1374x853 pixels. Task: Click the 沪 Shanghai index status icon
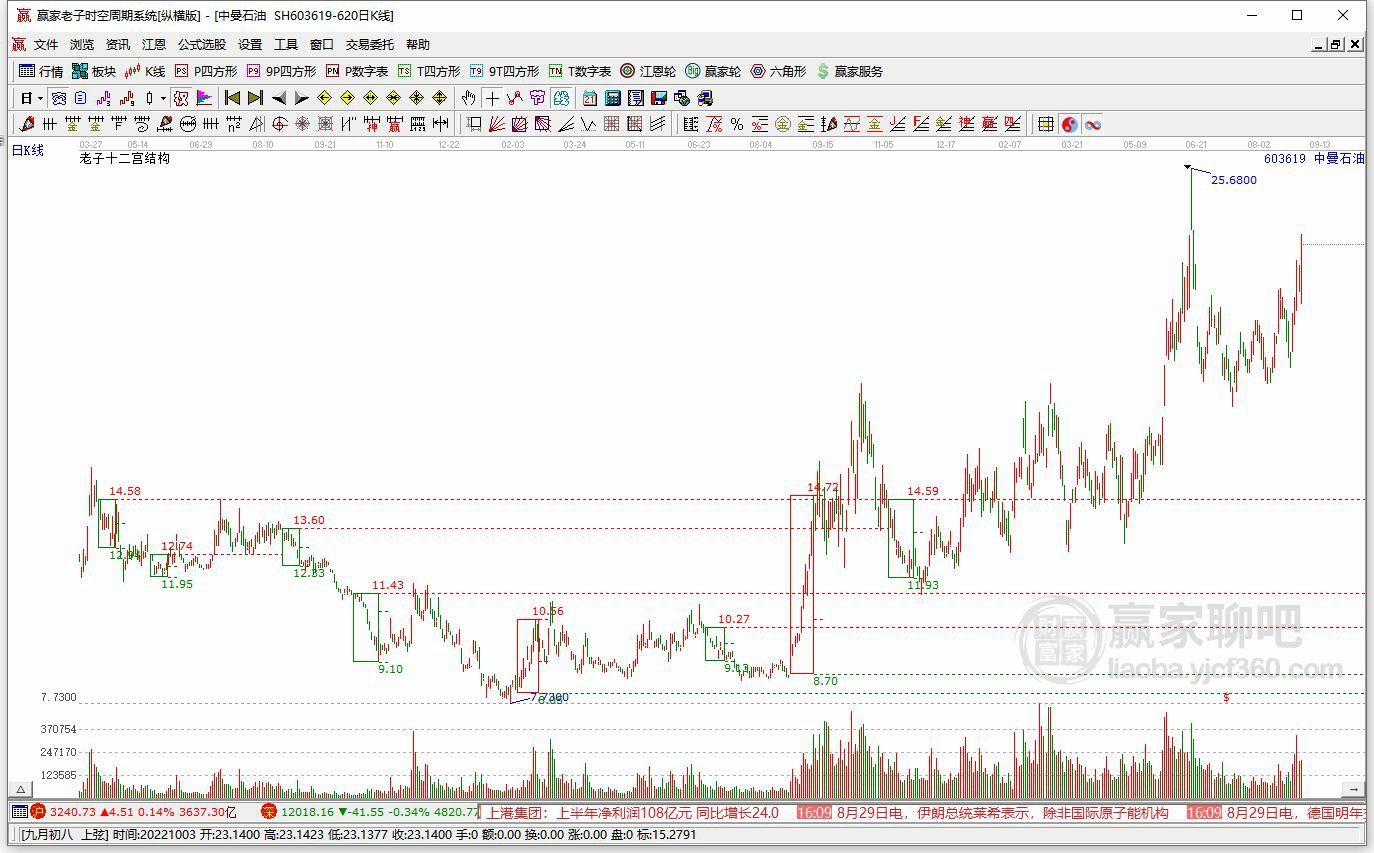click(x=38, y=812)
